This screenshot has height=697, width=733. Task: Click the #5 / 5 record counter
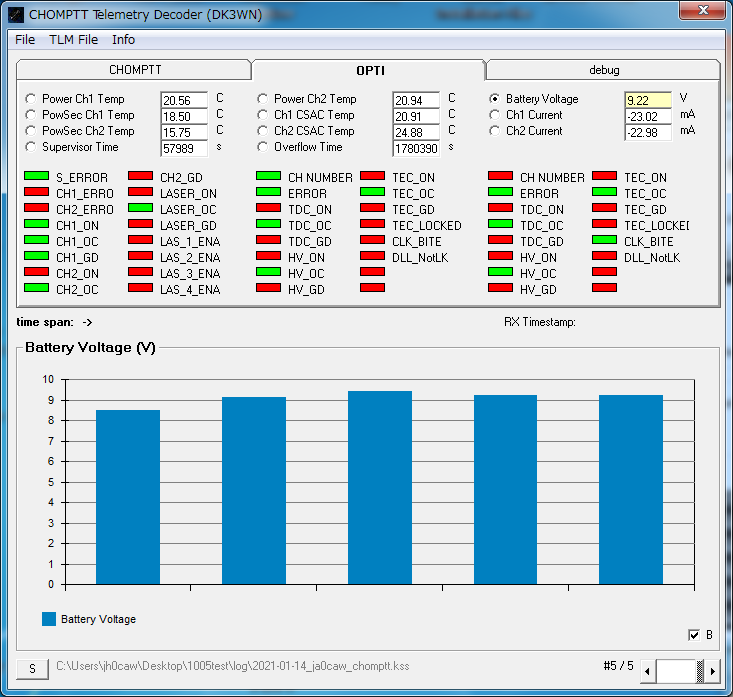coord(618,666)
